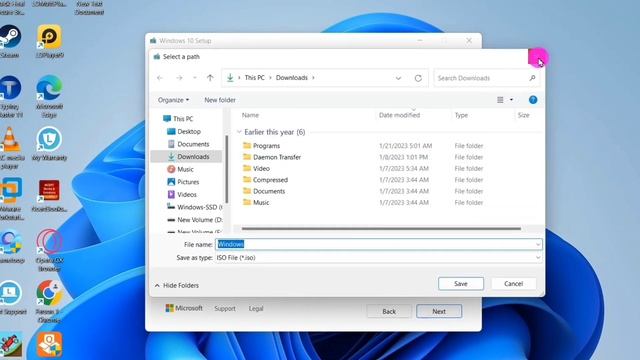Open the Steam desktop shortcut
Viewport: 640px width, 360px height.
[10, 41]
